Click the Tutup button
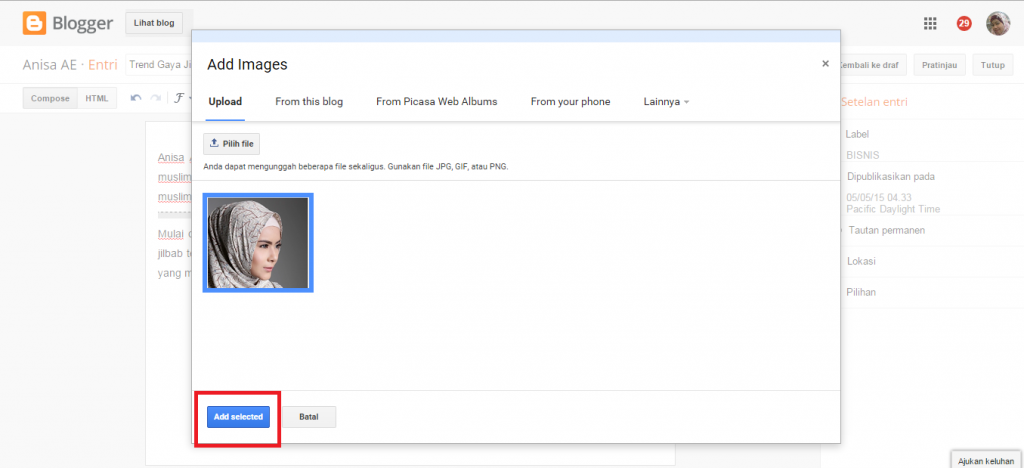This screenshot has height=468, width=1024. pos(993,65)
